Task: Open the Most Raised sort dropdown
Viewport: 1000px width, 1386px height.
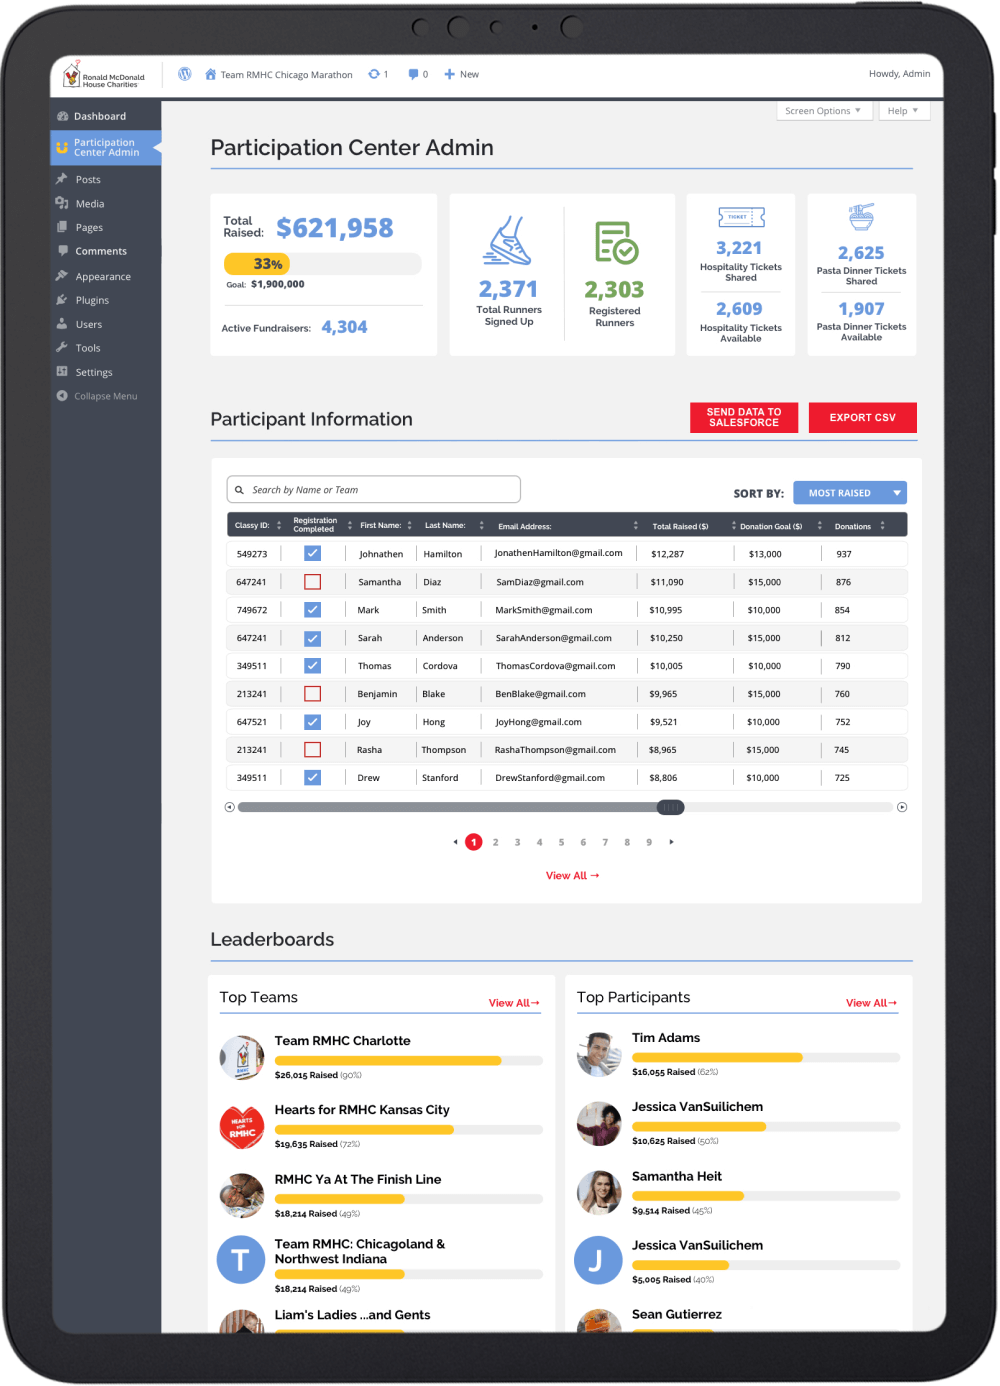Action: pos(849,493)
